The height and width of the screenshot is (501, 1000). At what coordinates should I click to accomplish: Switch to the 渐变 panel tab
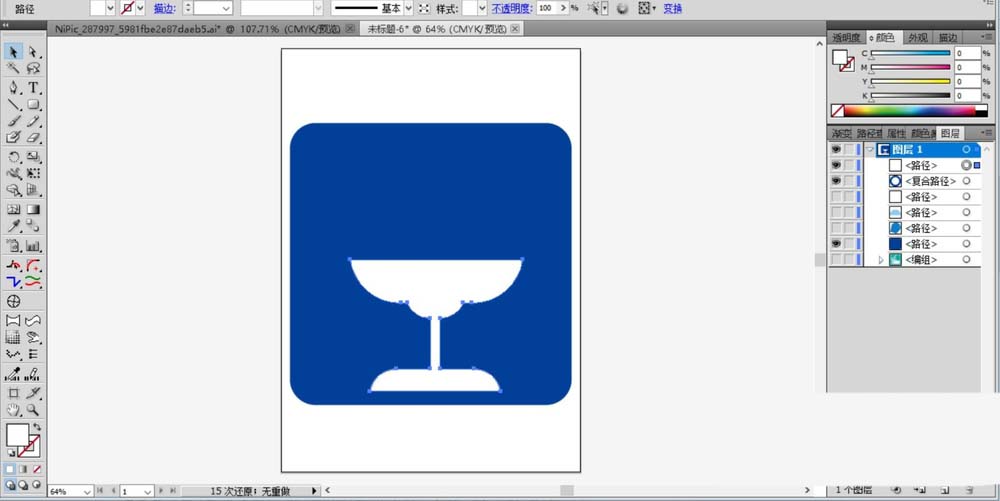coord(841,133)
